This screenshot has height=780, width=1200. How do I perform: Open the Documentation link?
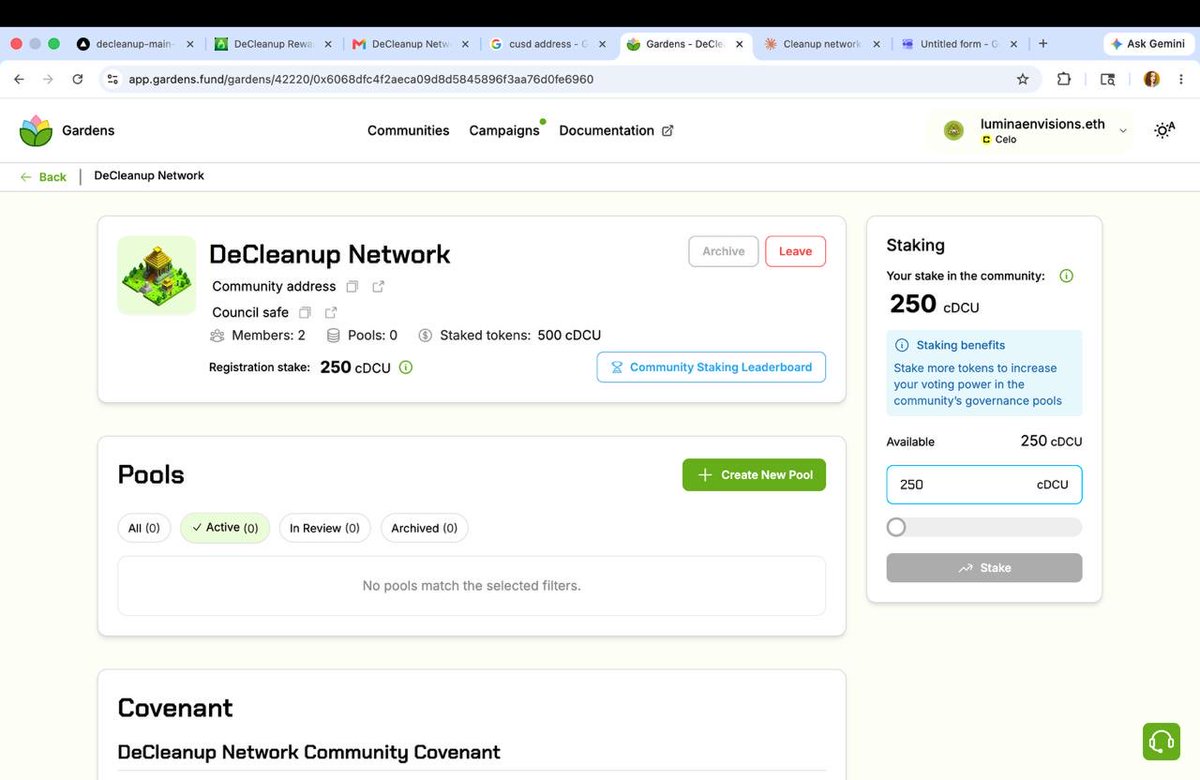(x=616, y=131)
